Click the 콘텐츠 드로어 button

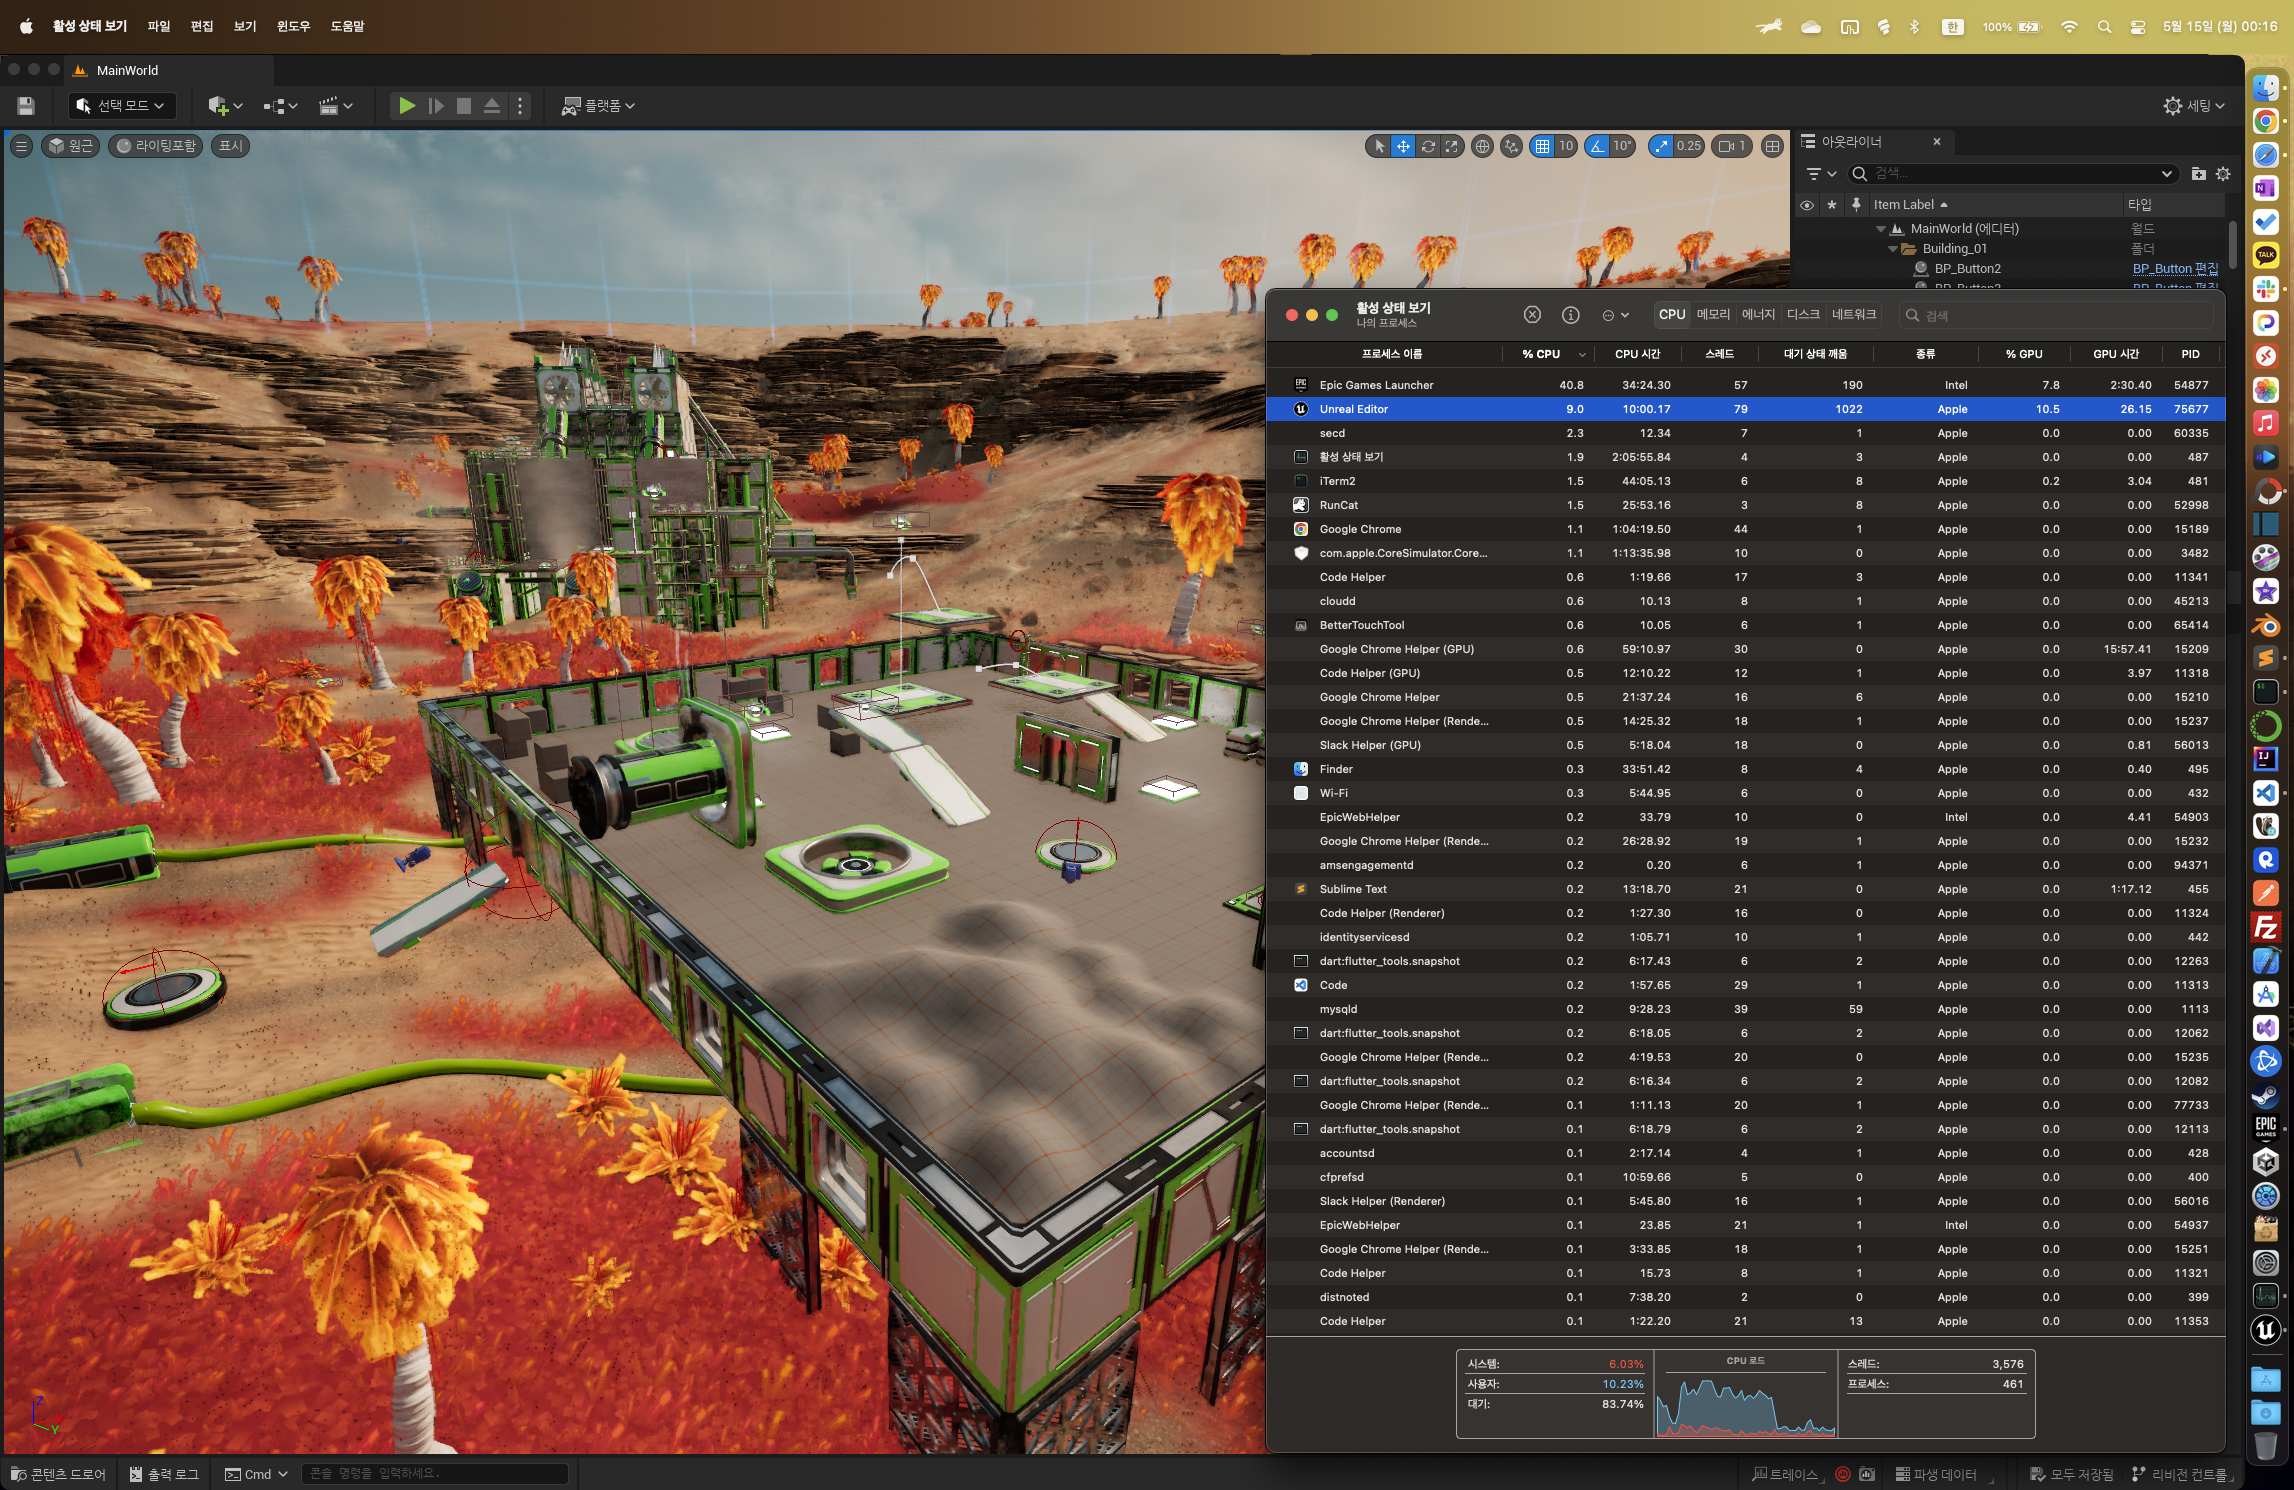coord(58,1474)
